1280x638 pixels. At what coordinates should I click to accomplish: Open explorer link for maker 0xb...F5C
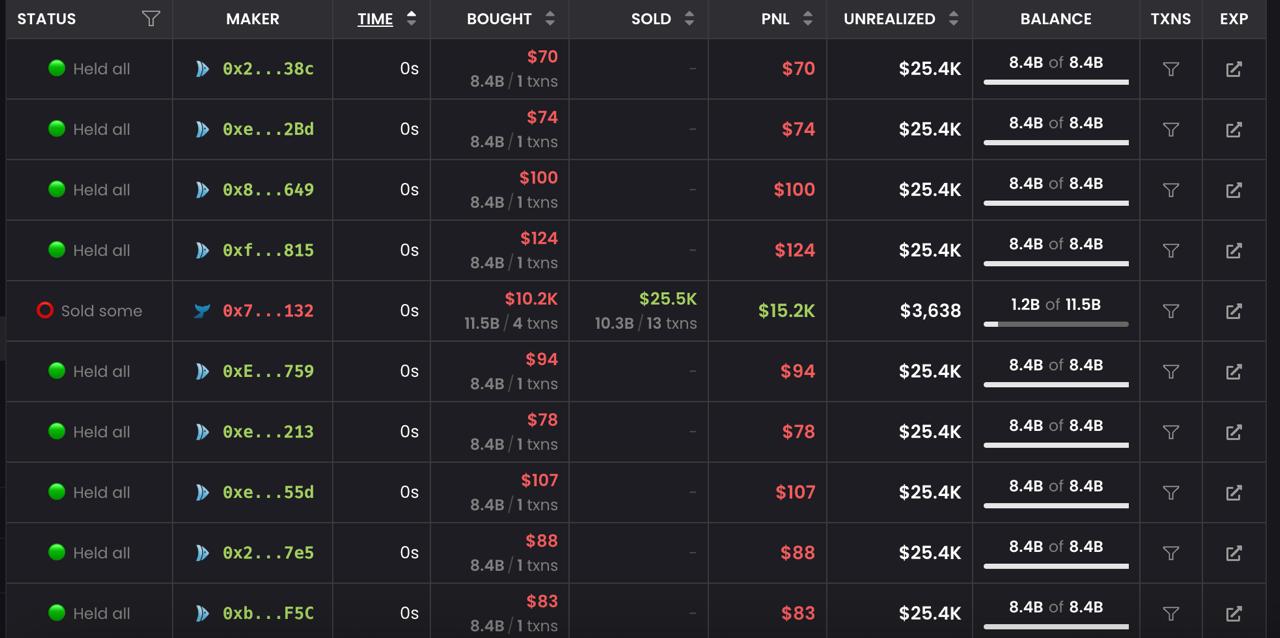tap(1234, 613)
